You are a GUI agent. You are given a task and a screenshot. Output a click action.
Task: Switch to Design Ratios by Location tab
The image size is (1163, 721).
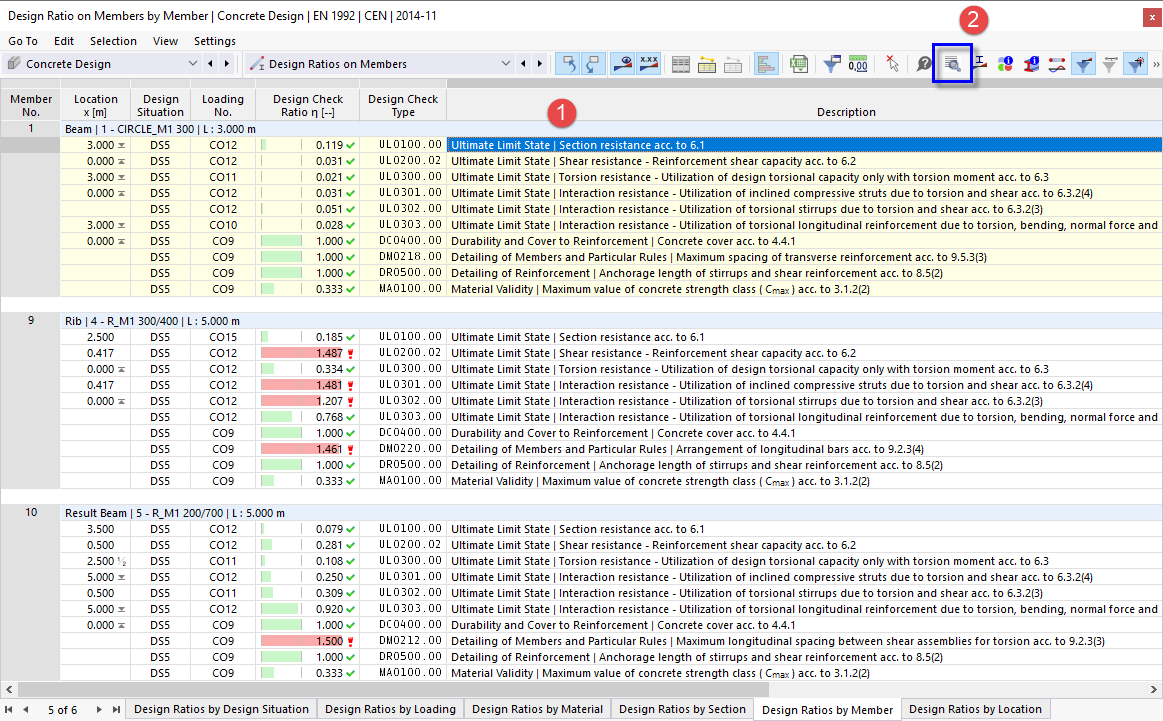[975, 709]
